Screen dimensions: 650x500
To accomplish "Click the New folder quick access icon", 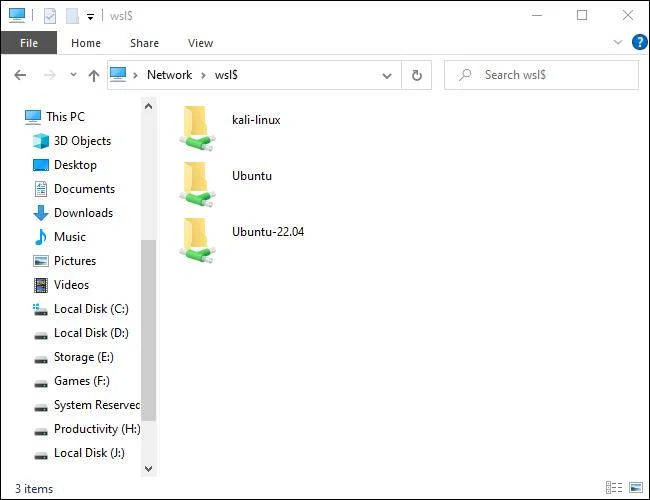I will coord(72,16).
